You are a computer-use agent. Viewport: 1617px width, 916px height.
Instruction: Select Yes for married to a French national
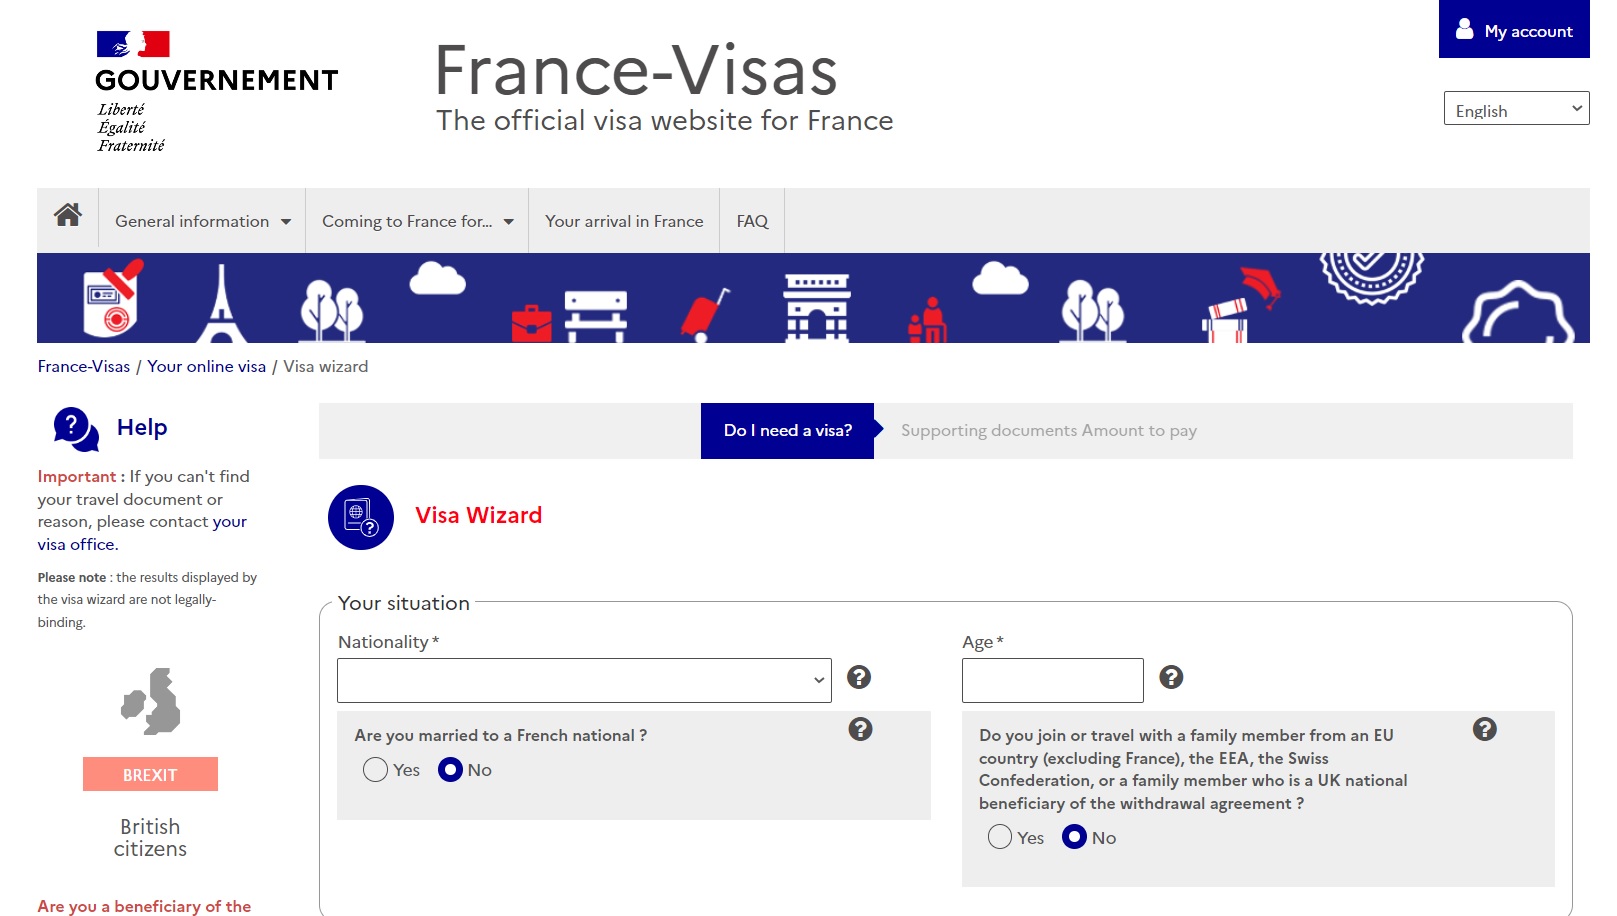[x=375, y=770]
